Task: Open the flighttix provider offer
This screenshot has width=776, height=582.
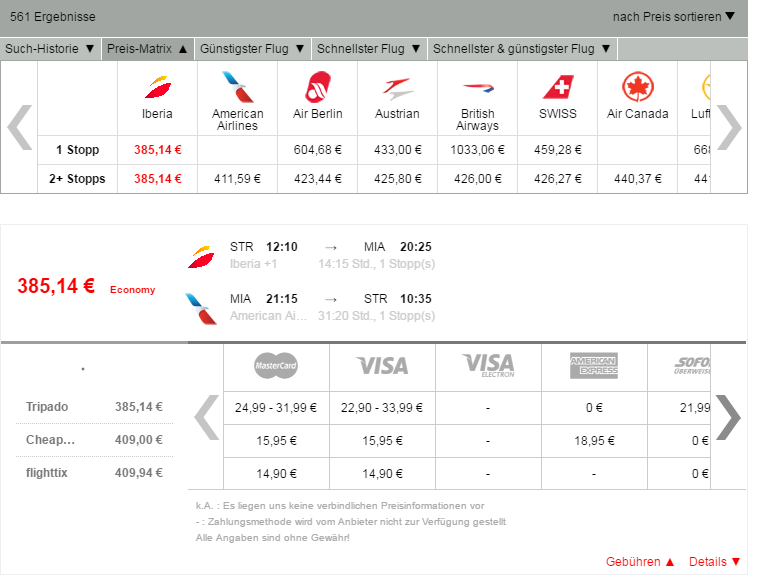Action: click(94, 473)
